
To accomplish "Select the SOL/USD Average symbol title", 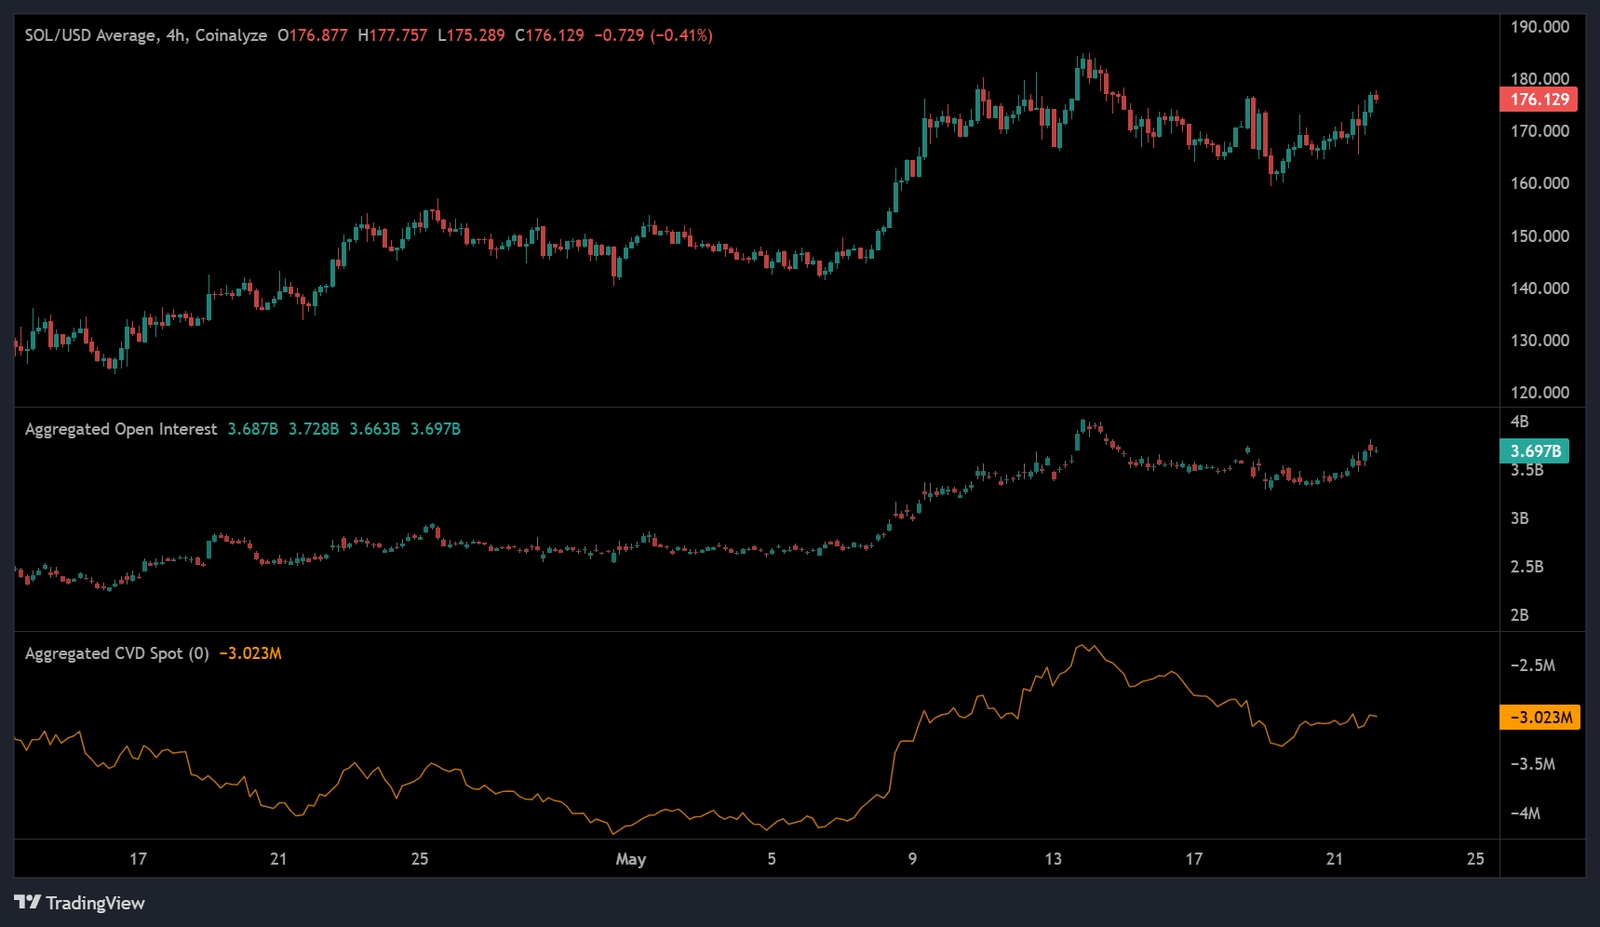I will pos(90,35).
